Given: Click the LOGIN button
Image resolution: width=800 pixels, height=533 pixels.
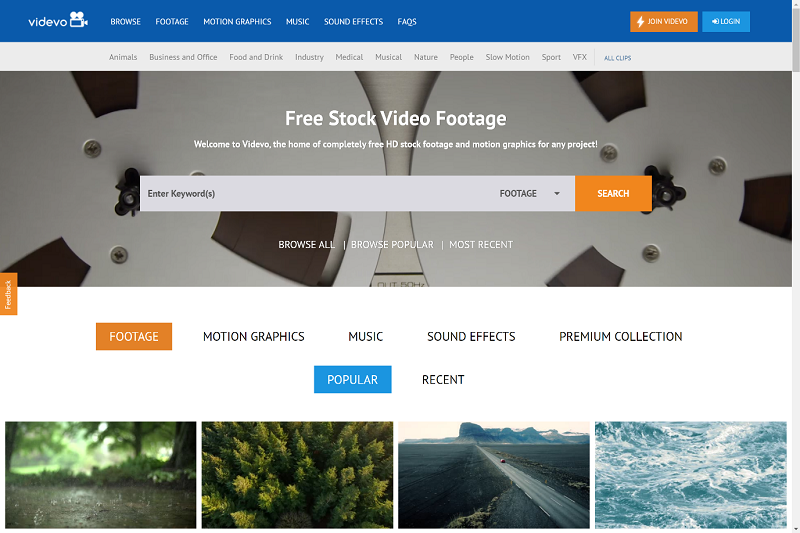Looking at the screenshot, I should point(726,21).
